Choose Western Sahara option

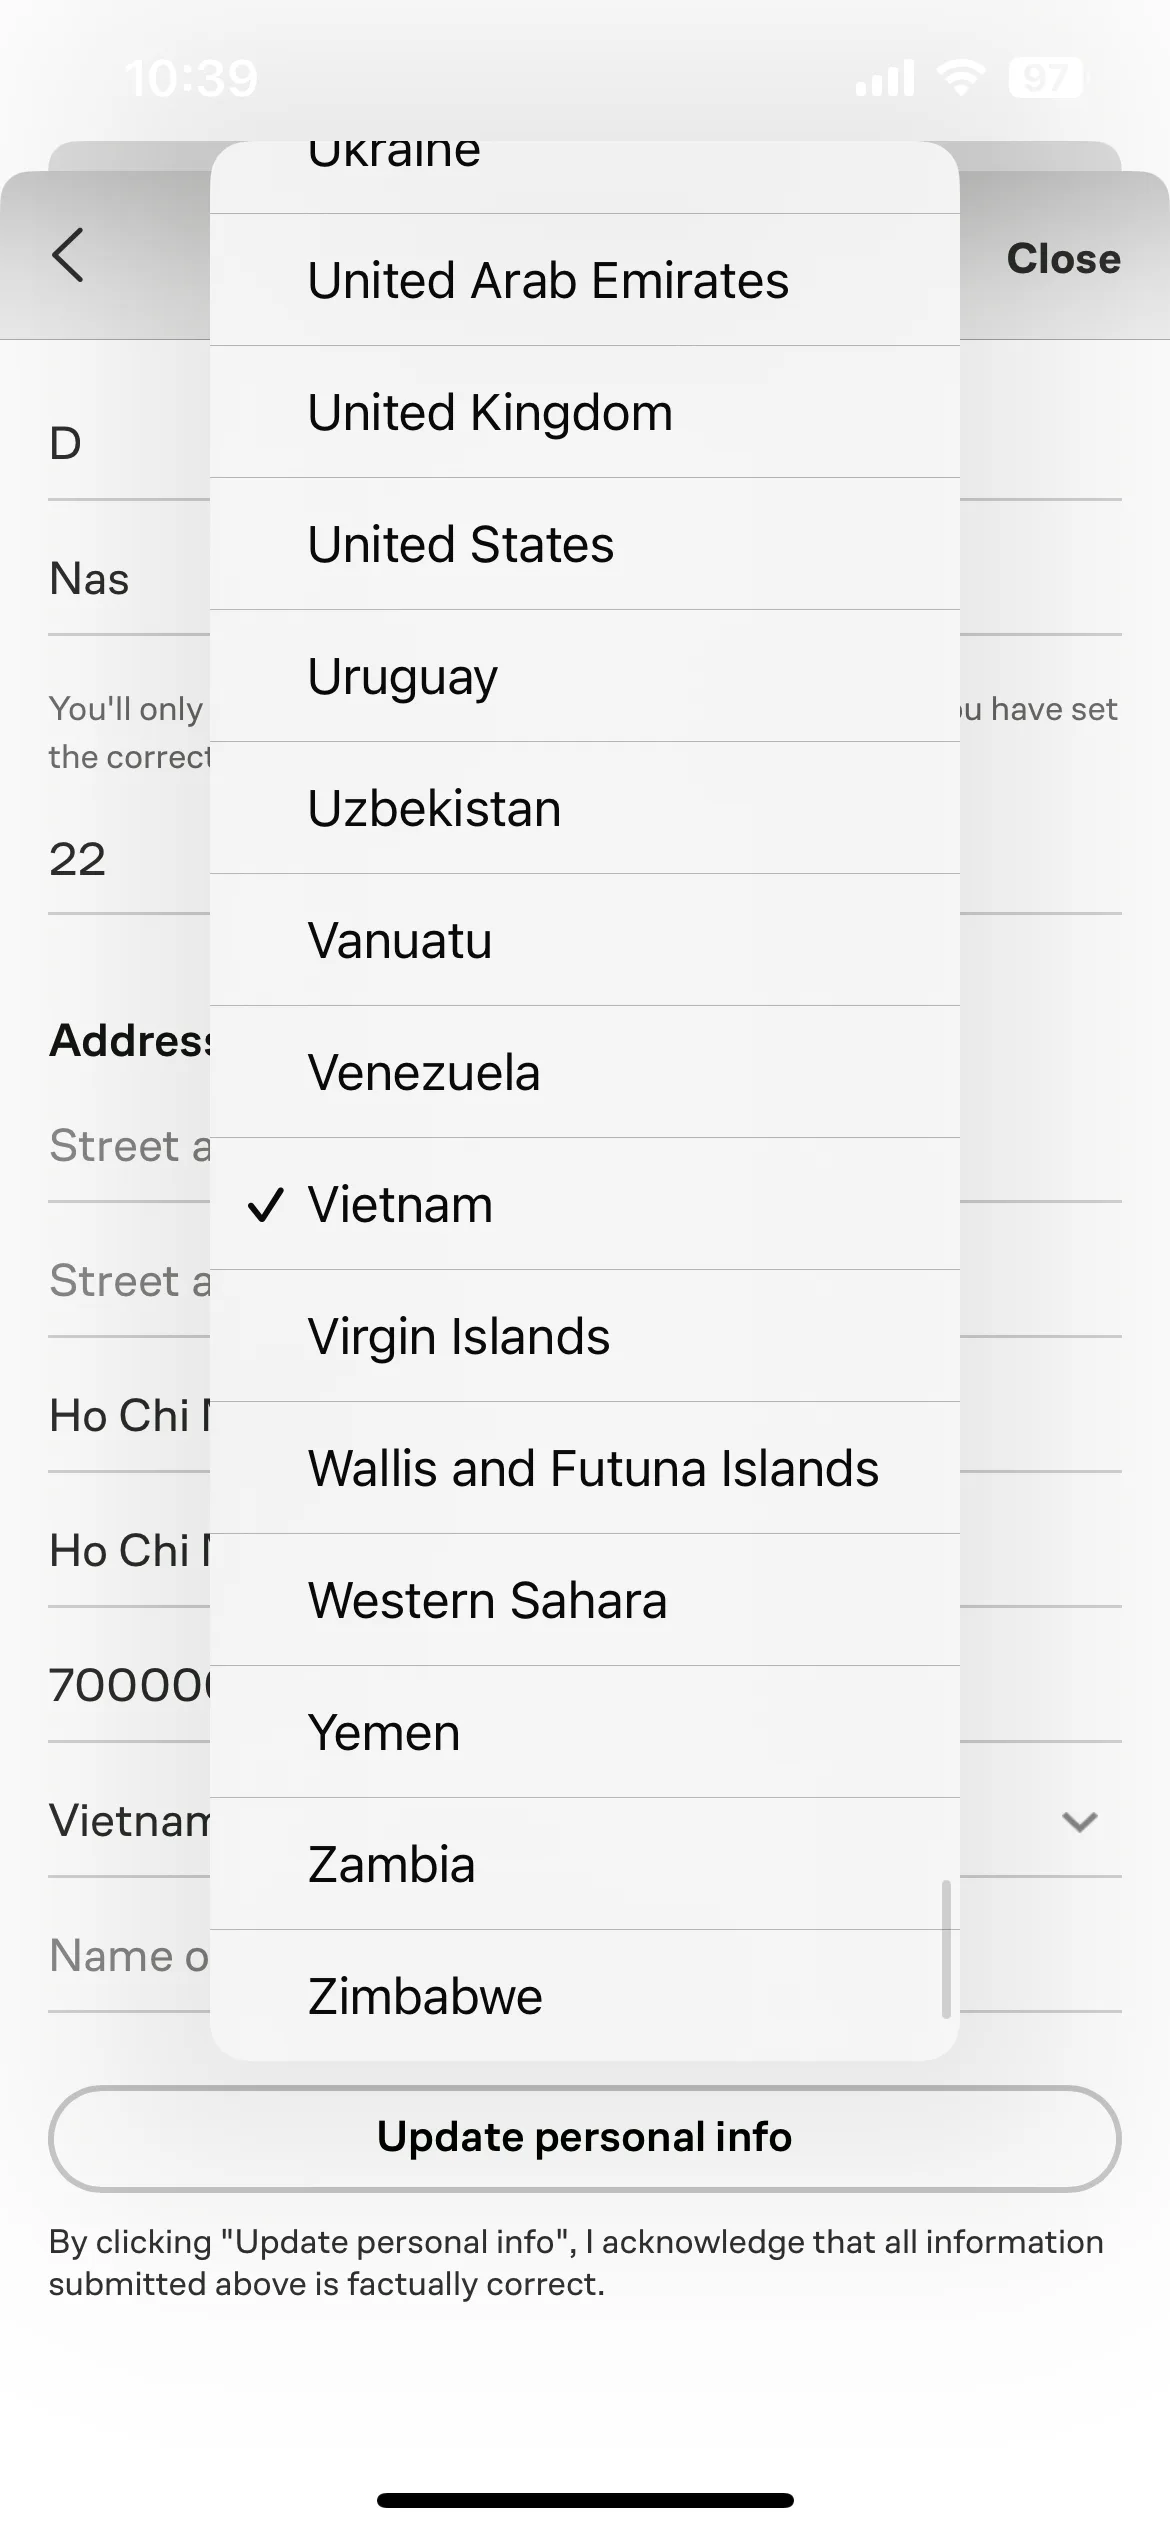585,1600
